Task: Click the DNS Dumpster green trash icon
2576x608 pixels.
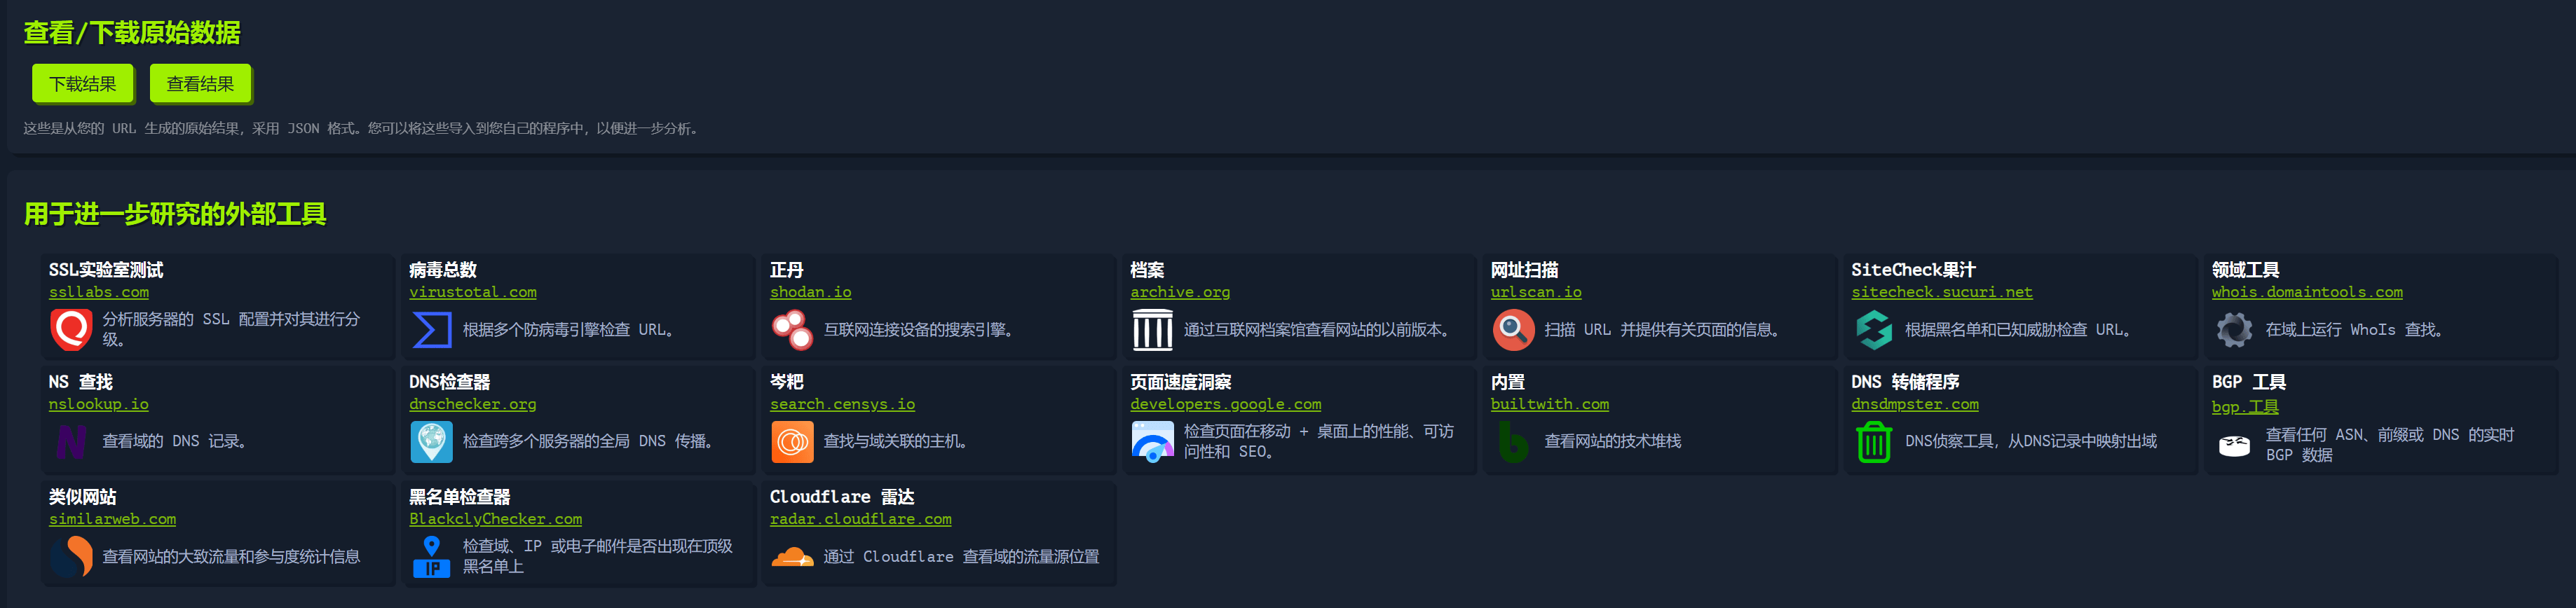Action: point(1873,441)
